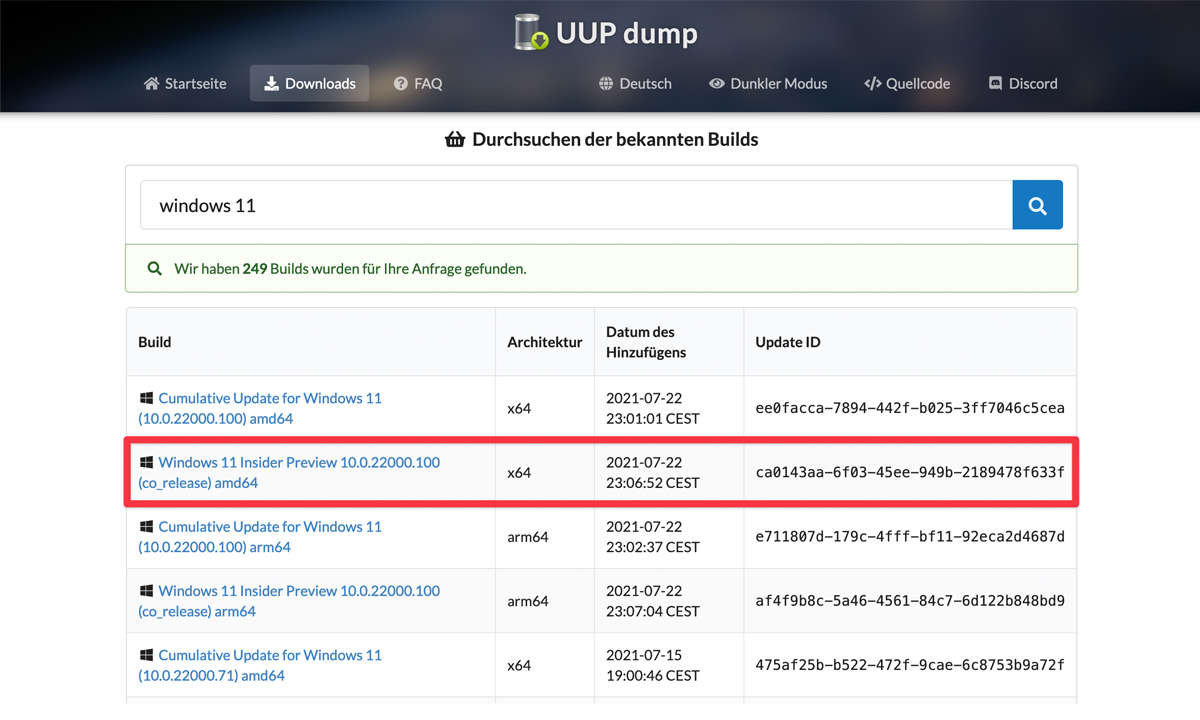Open Windows 11 Insider Preview 10.0.22000.100 (co_release) amd64
1200x720 pixels.
pyautogui.click(x=289, y=472)
